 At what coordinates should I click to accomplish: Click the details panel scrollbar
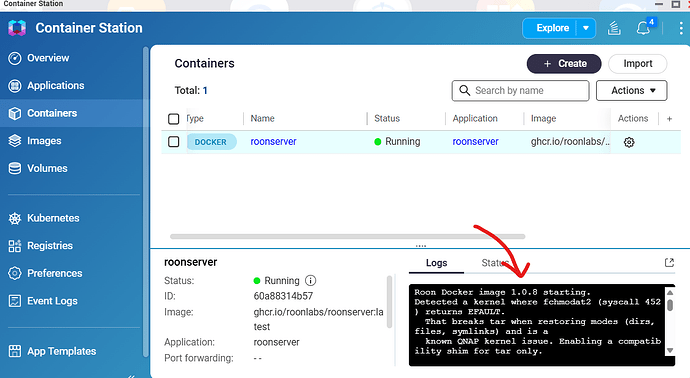coord(389,301)
